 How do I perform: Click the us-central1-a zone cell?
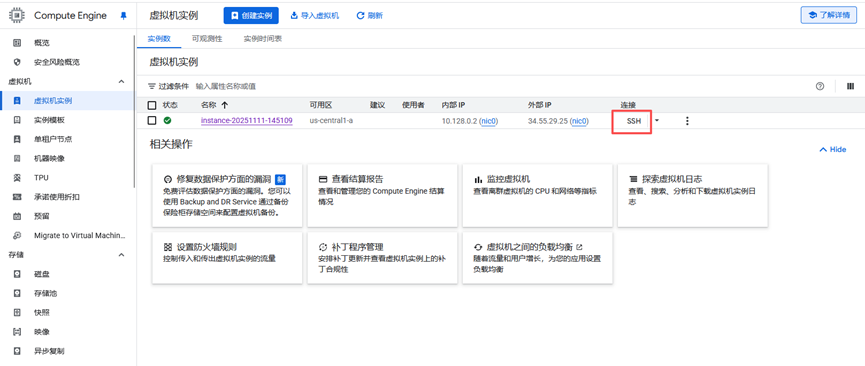coord(331,120)
